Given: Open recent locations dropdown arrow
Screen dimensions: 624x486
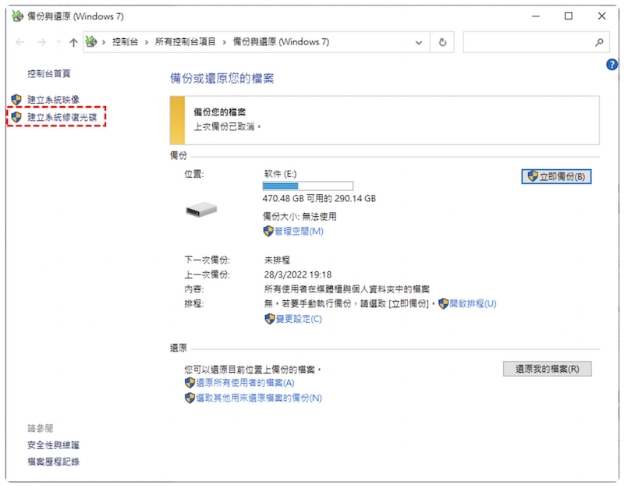Looking at the screenshot, I should click(x=59, y=42).
